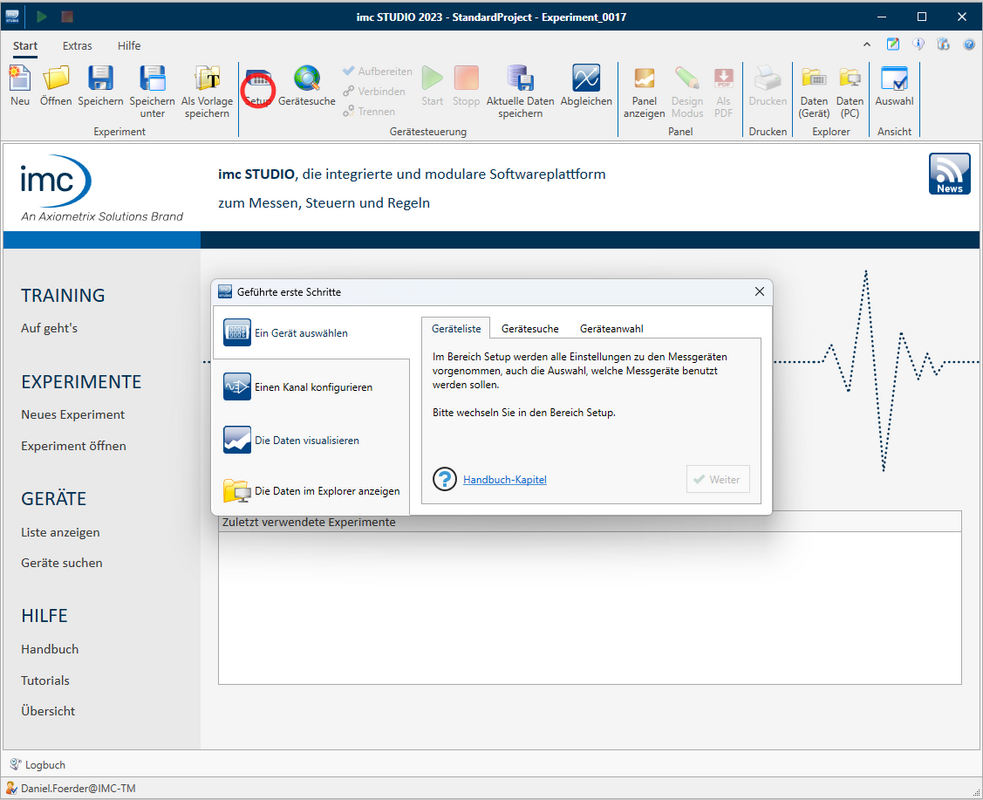Open the Hilfe ribbon tab
983x800 pixels.
[129, 46]
